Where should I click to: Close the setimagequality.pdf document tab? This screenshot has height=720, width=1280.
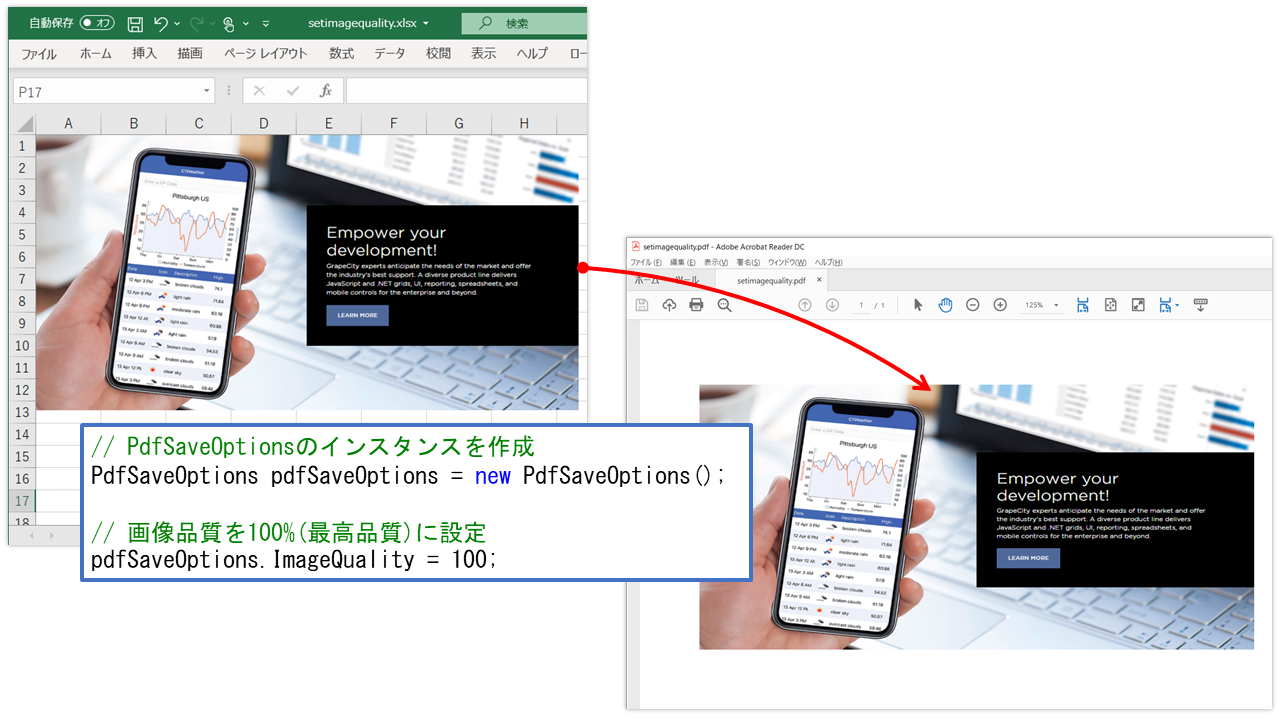(820, 280)
